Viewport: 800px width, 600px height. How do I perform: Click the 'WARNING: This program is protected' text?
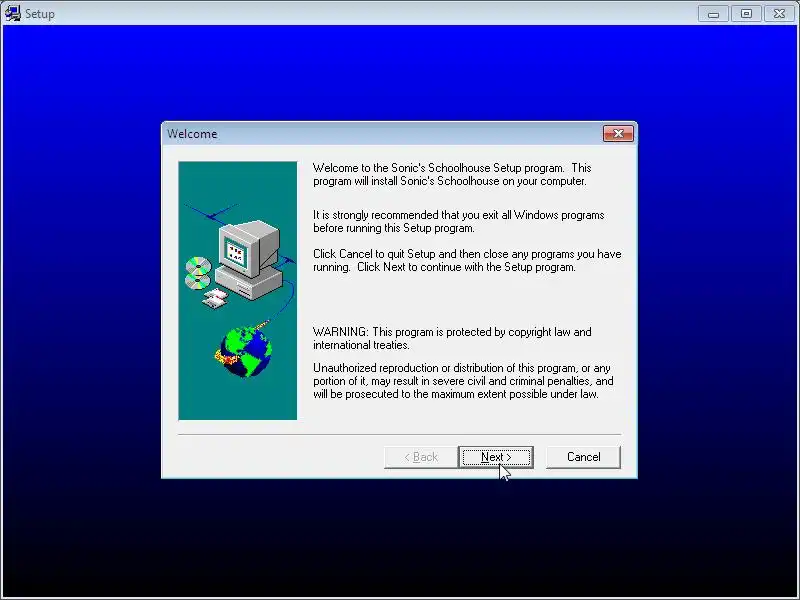click(x=452, y=338)
